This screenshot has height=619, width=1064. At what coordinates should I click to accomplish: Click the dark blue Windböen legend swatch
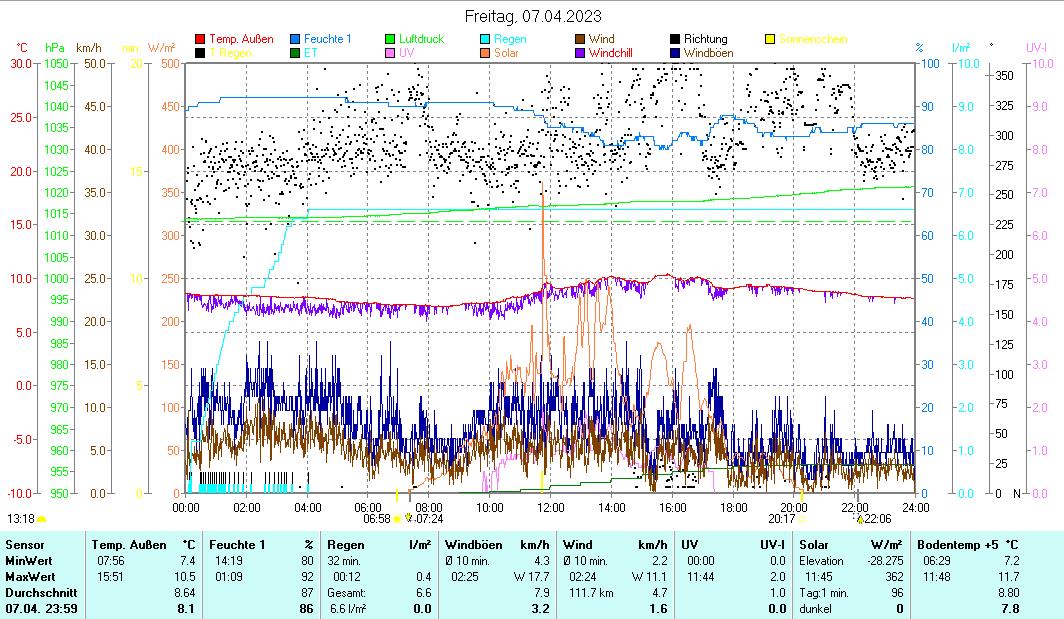point(675,52)
